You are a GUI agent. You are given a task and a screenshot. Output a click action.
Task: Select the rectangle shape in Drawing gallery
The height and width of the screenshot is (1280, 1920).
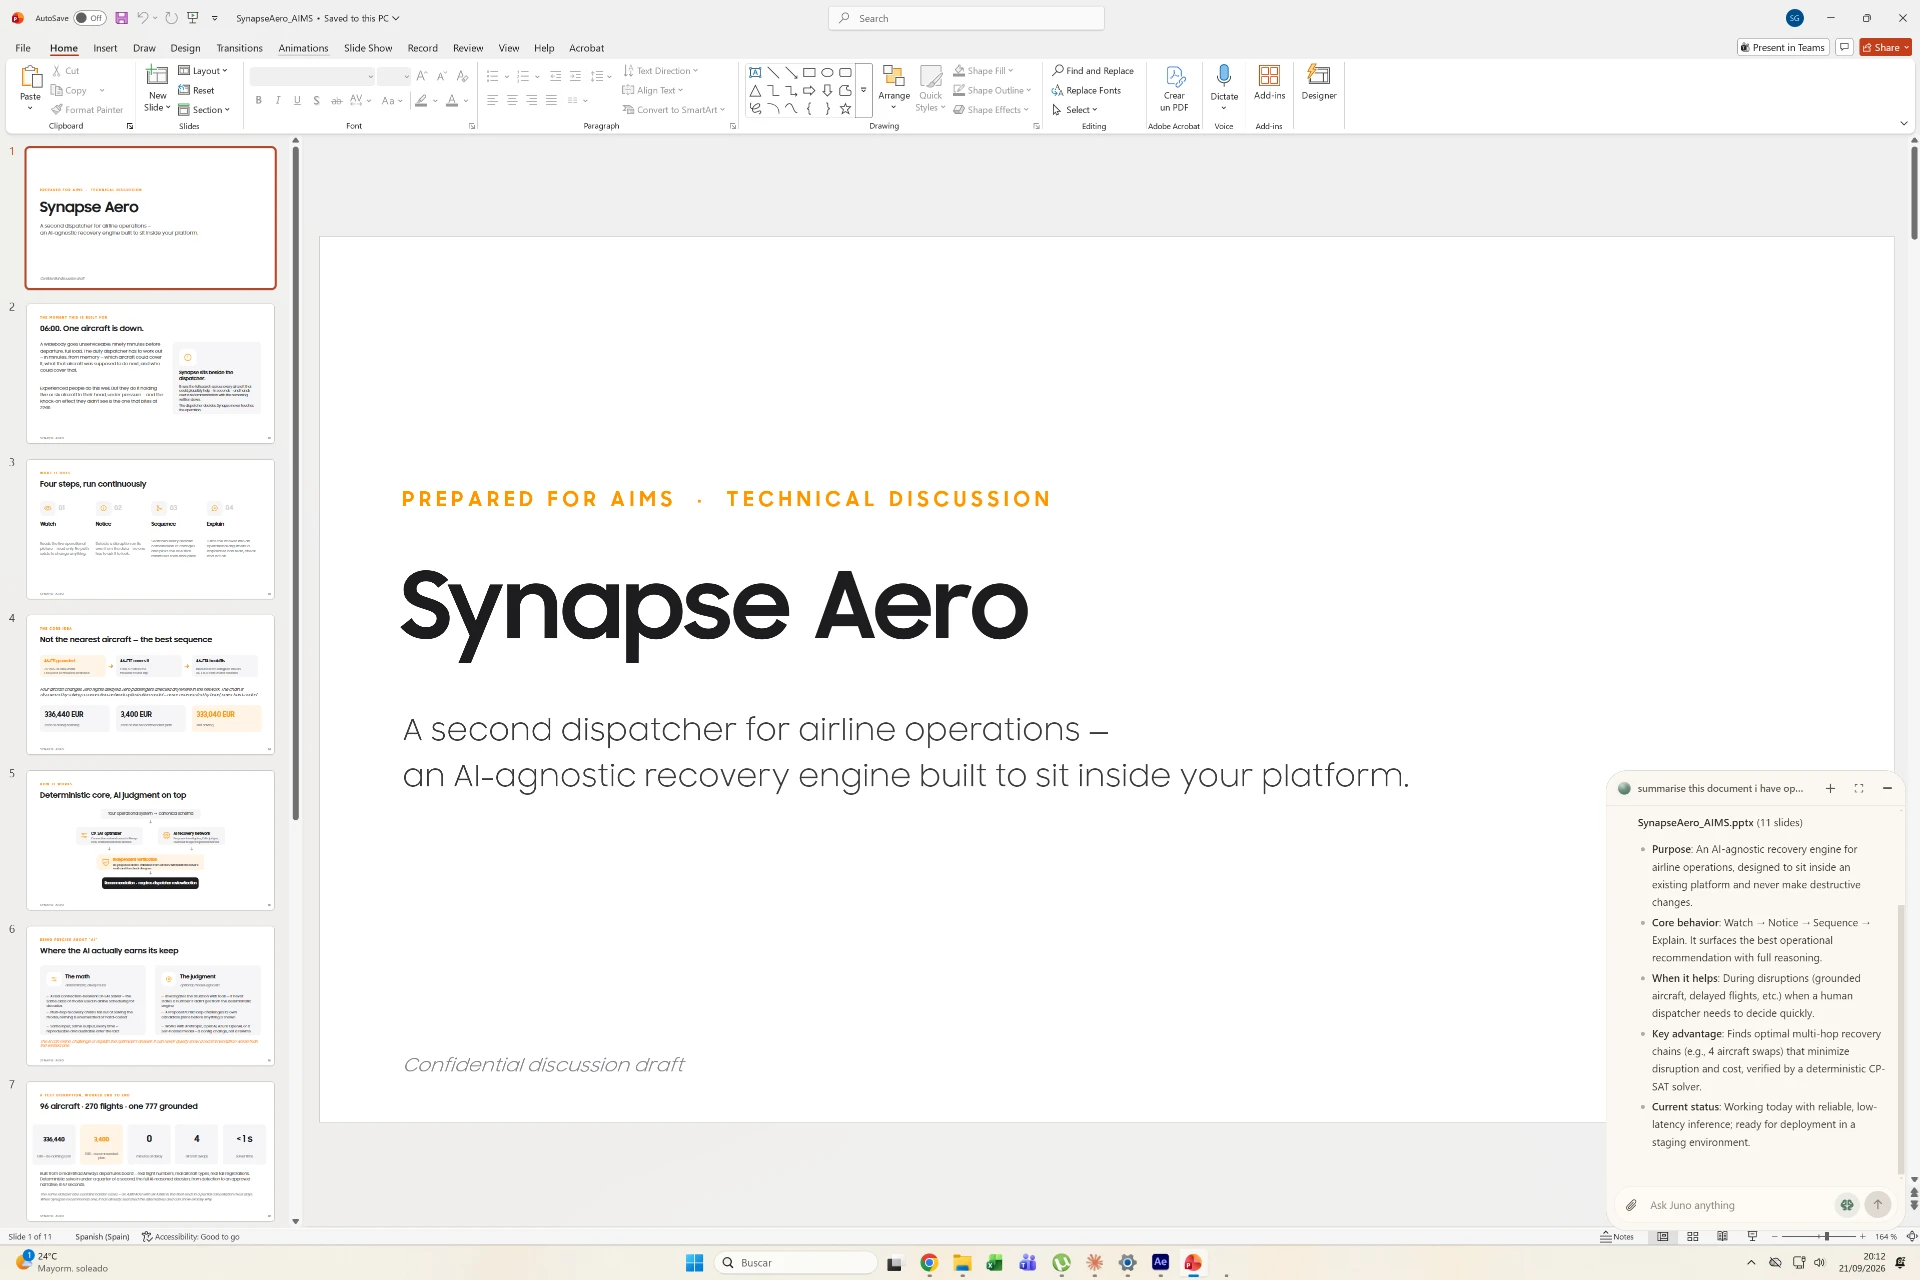[809, 72]
